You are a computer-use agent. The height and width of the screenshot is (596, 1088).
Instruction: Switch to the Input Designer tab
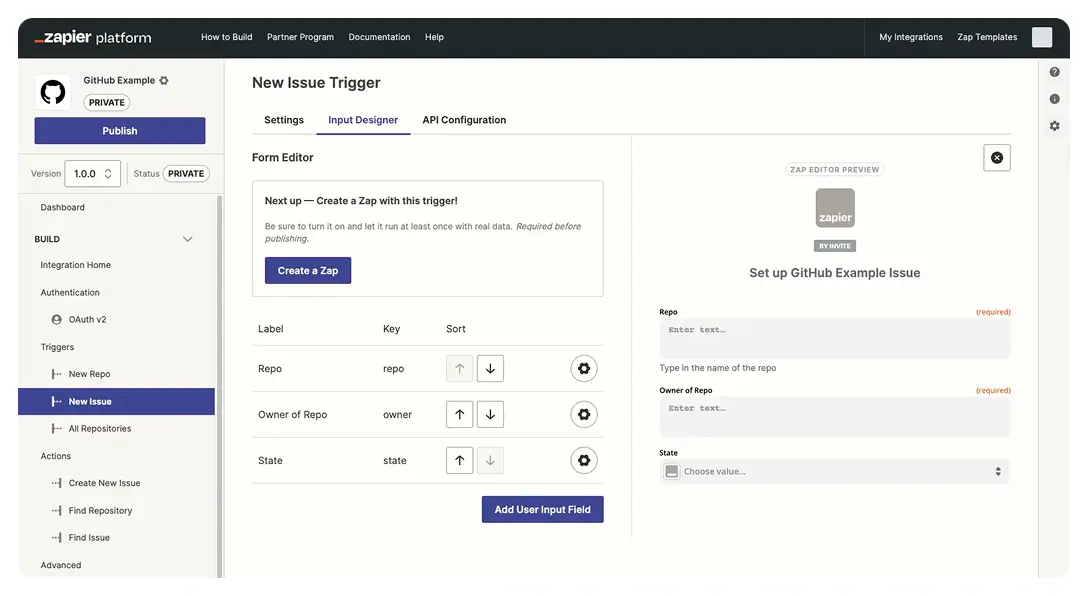(363, 120)
